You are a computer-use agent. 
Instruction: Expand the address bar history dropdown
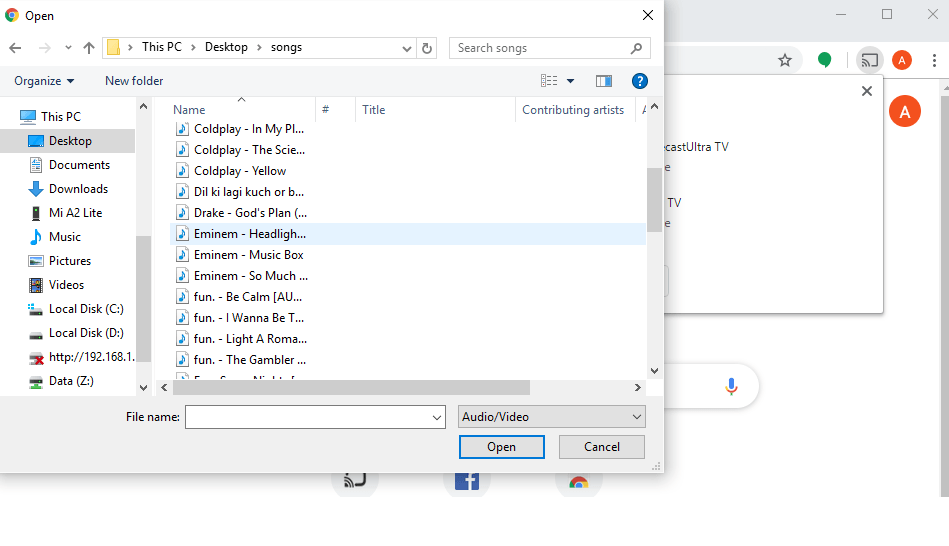[407, 48]
